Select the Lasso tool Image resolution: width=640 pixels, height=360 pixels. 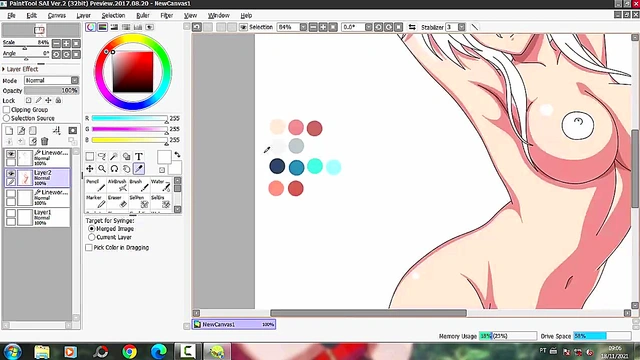click(x=102, y=156)
